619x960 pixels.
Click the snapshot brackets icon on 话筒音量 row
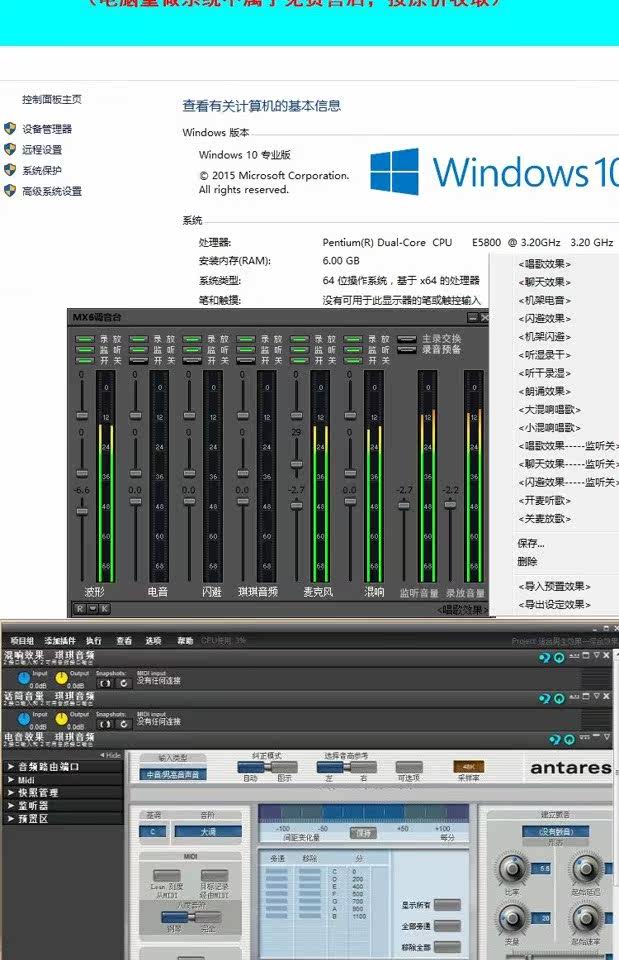[105, 724]
